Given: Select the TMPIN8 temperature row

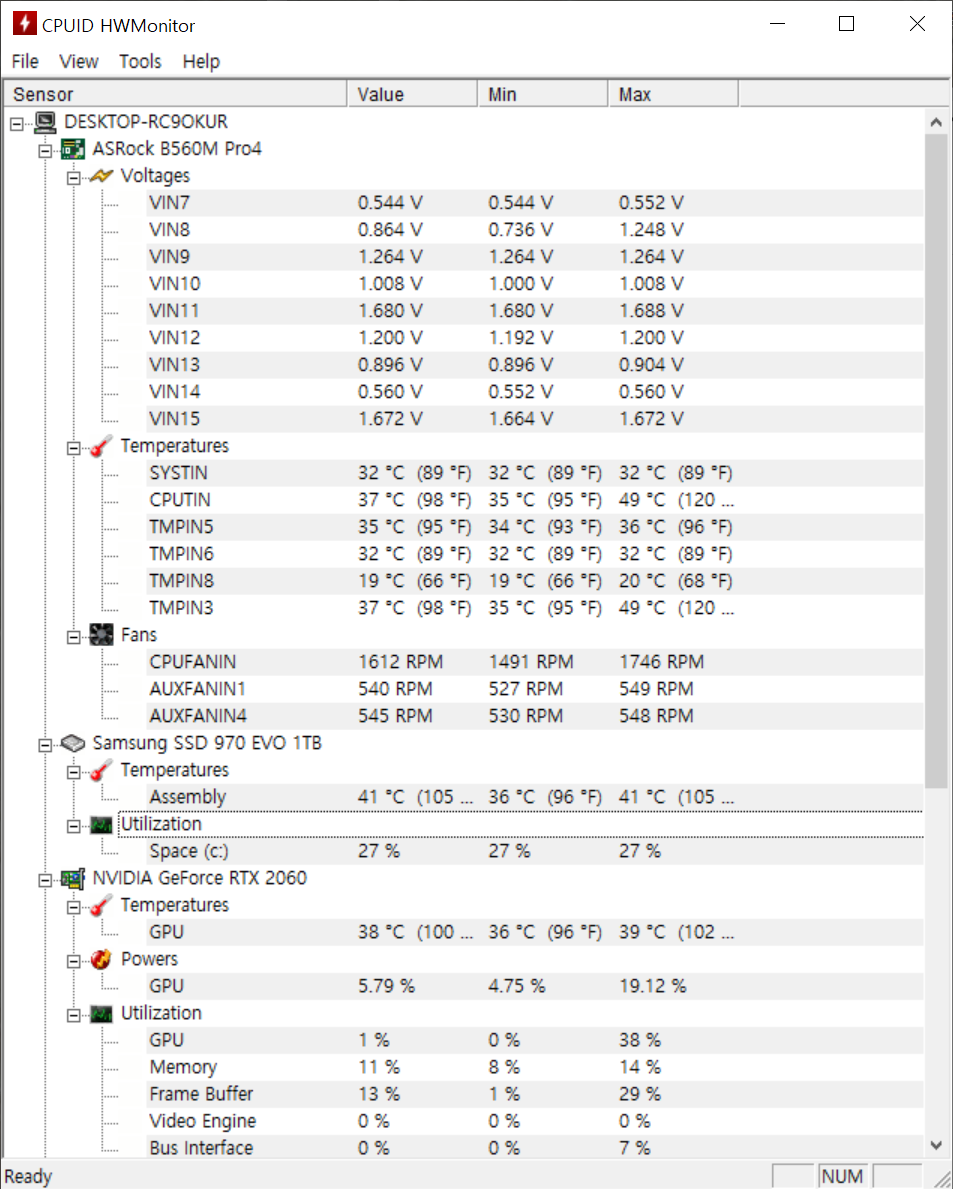Looking at the screenshot, I should coord(534,581).
